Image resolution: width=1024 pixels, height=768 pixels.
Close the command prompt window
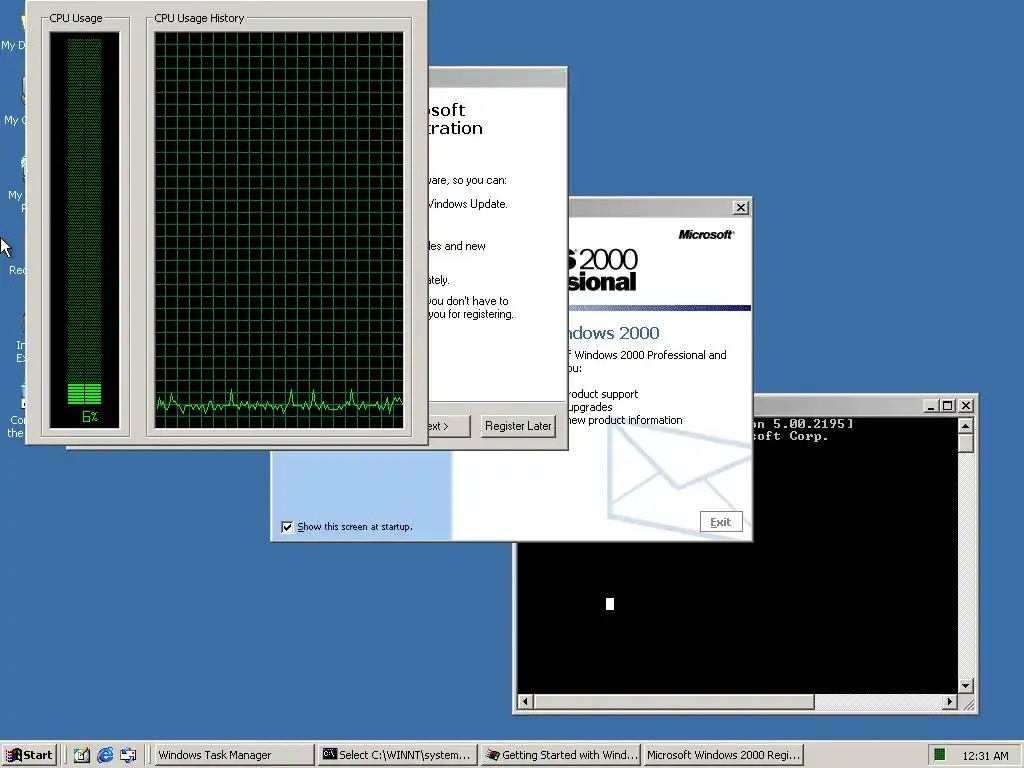966,406
